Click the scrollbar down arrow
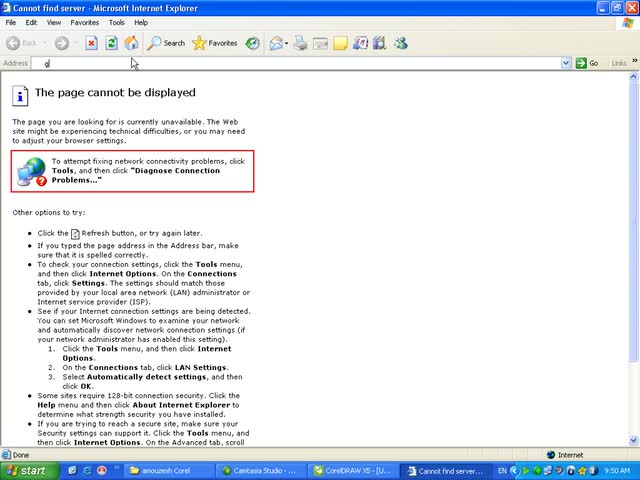This screenshot has width=640, height=480. click(633, 440)
